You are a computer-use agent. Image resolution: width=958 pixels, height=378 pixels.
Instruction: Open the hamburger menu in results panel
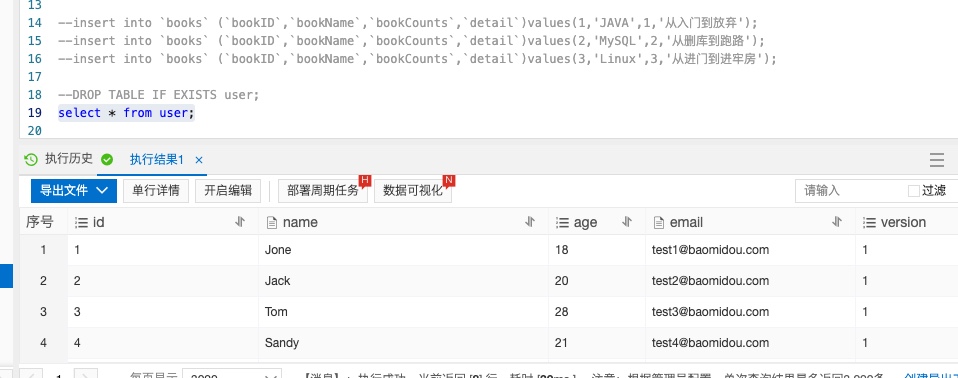[937, 161]
